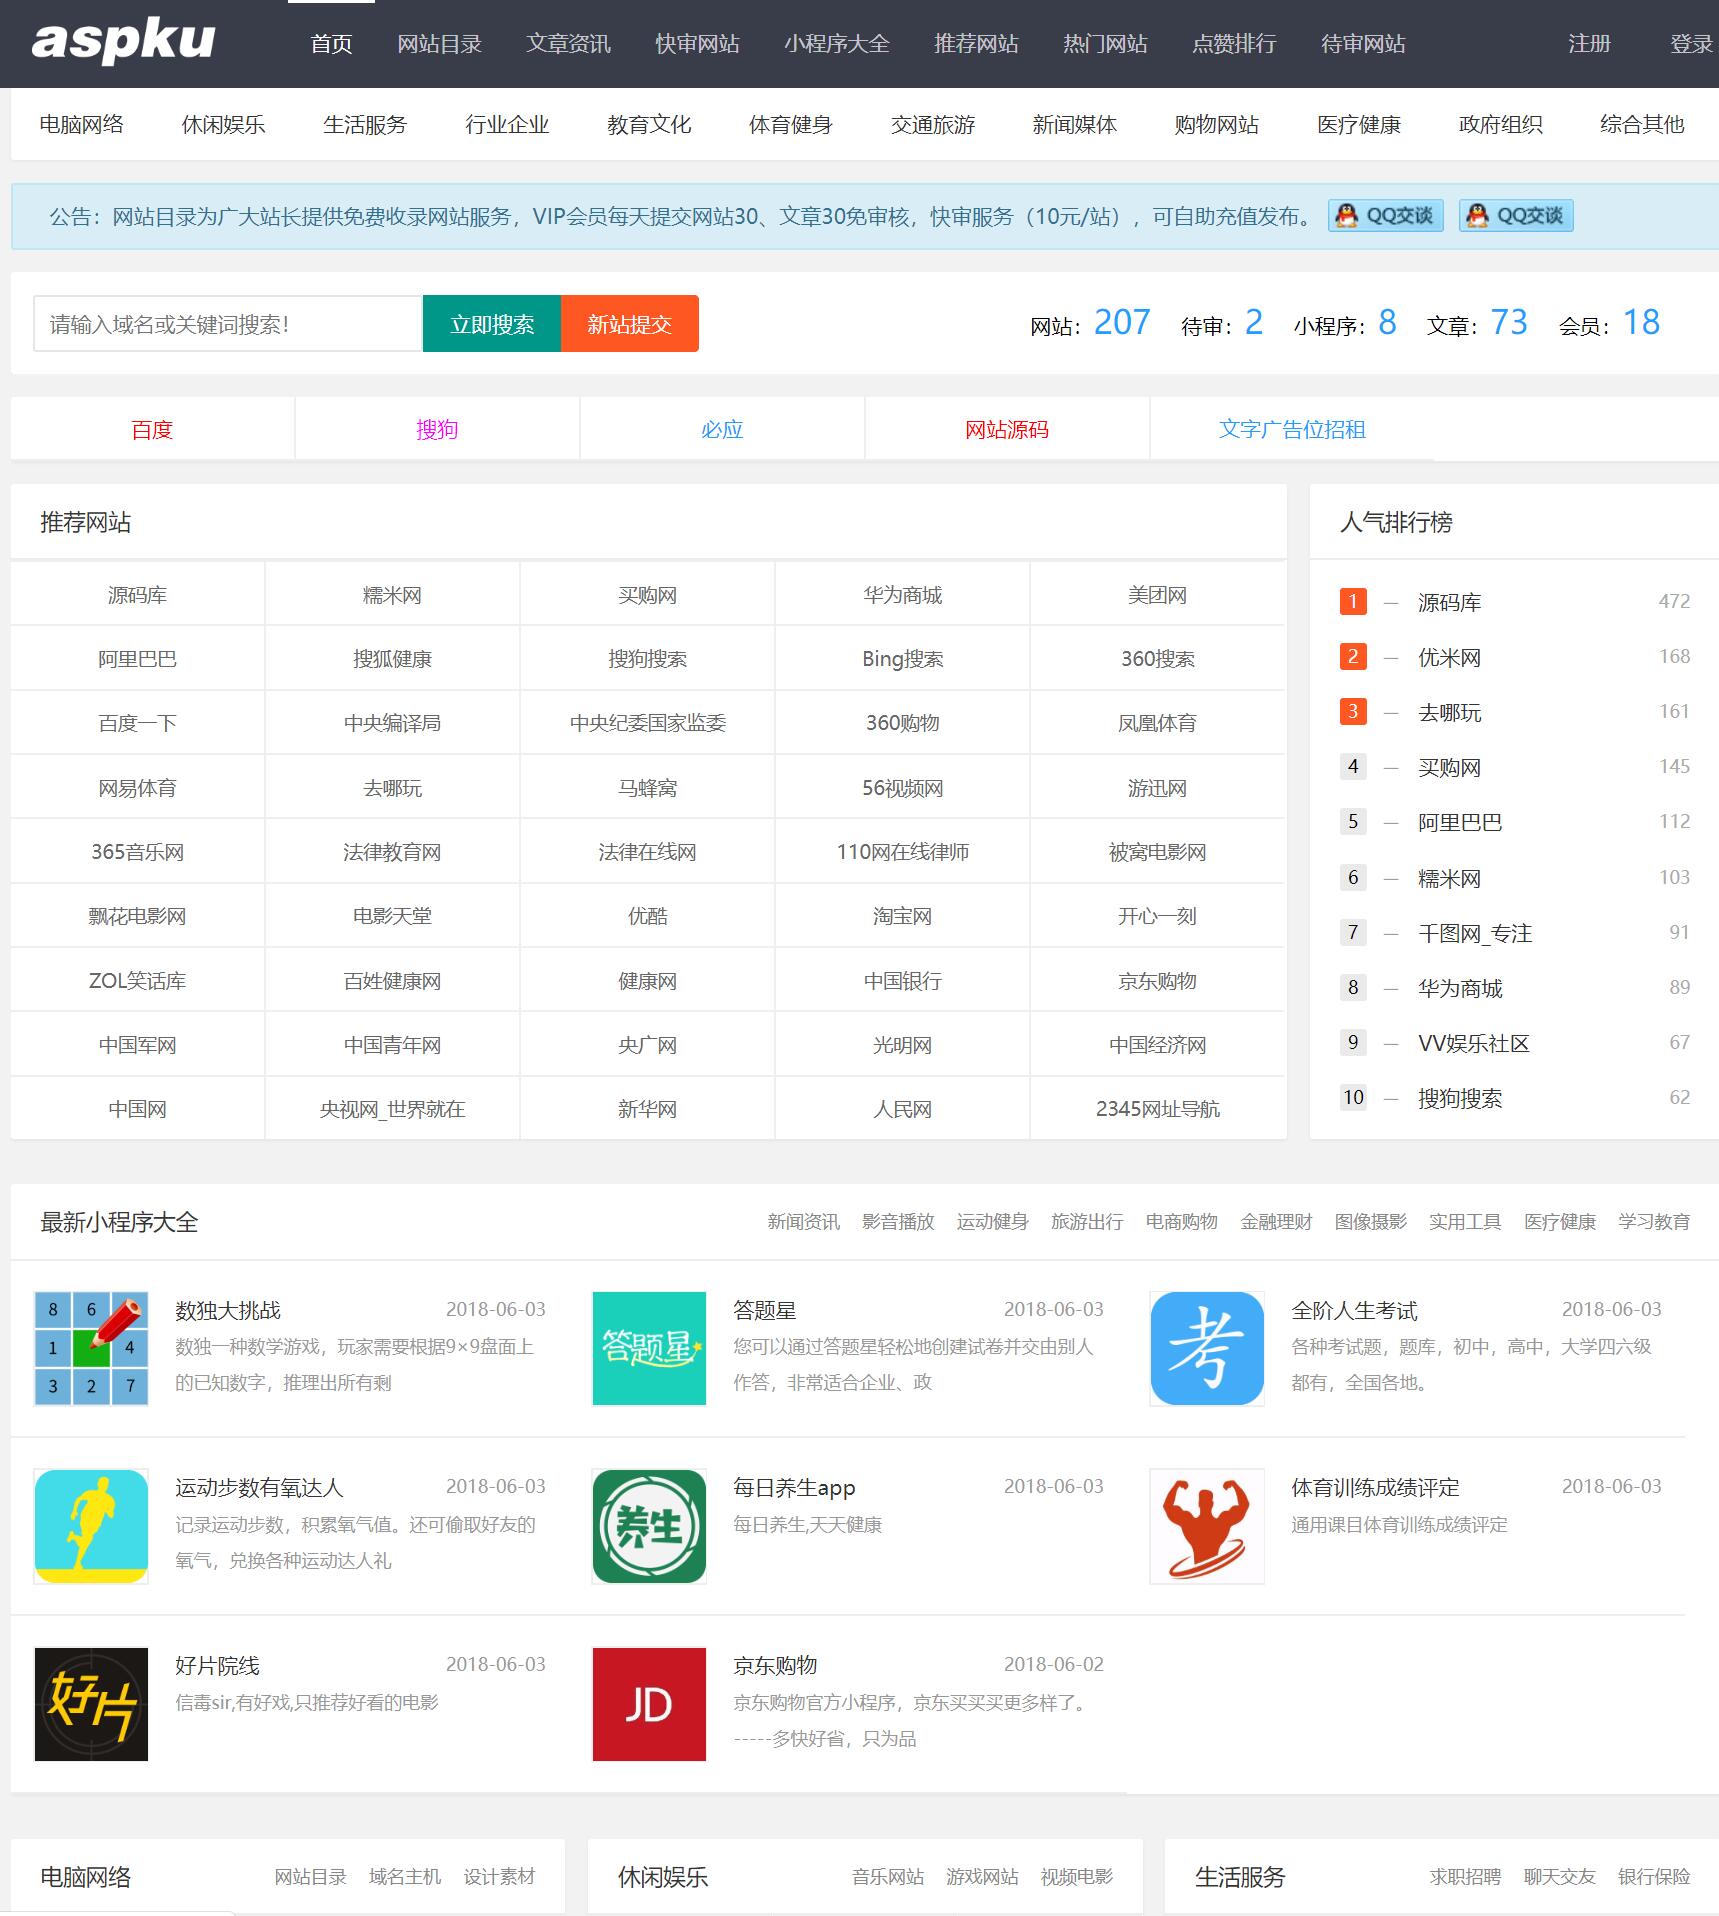Open 马蜂窝 in the 推荐网站 grid
This screenshot has width=1719, height=1916.
(x=647, y=788)
